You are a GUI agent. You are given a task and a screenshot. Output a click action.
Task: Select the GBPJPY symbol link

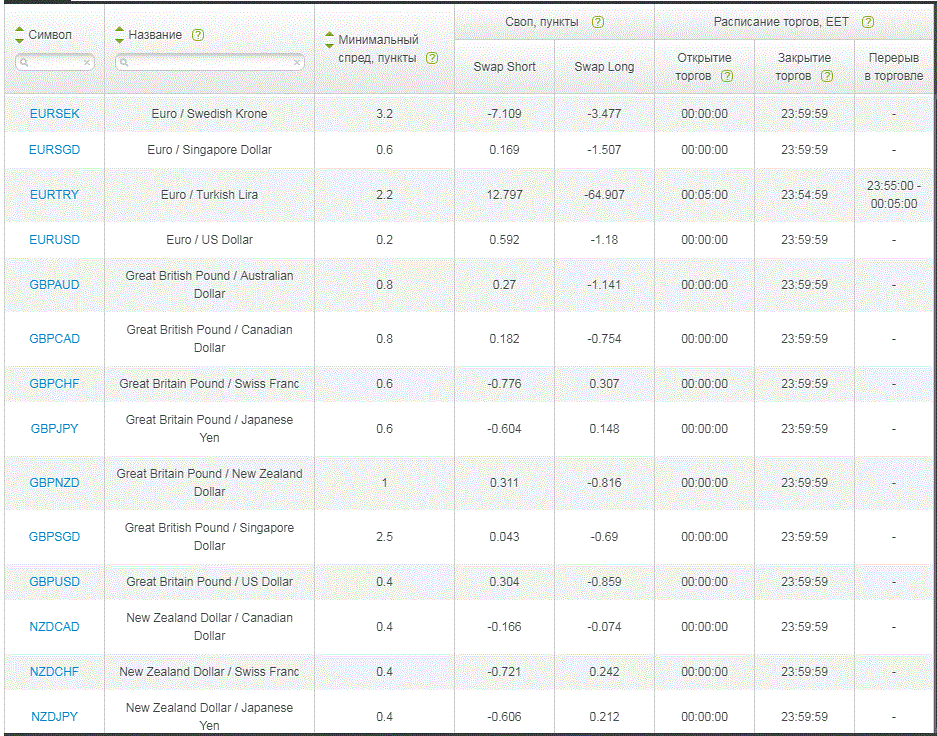click(x=55, y=429)
